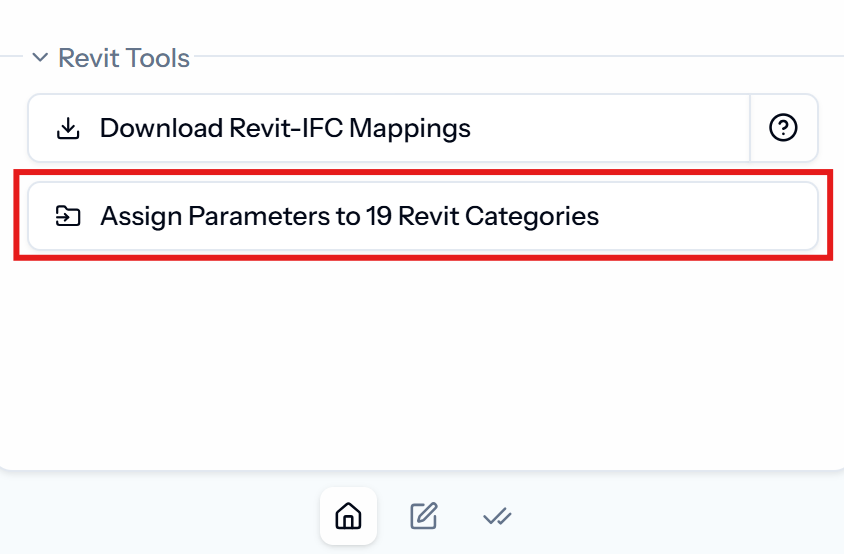Collapse the Revit Tools section chevron
This screenshot has width=844, height=554.
click(x=40, y=57)
